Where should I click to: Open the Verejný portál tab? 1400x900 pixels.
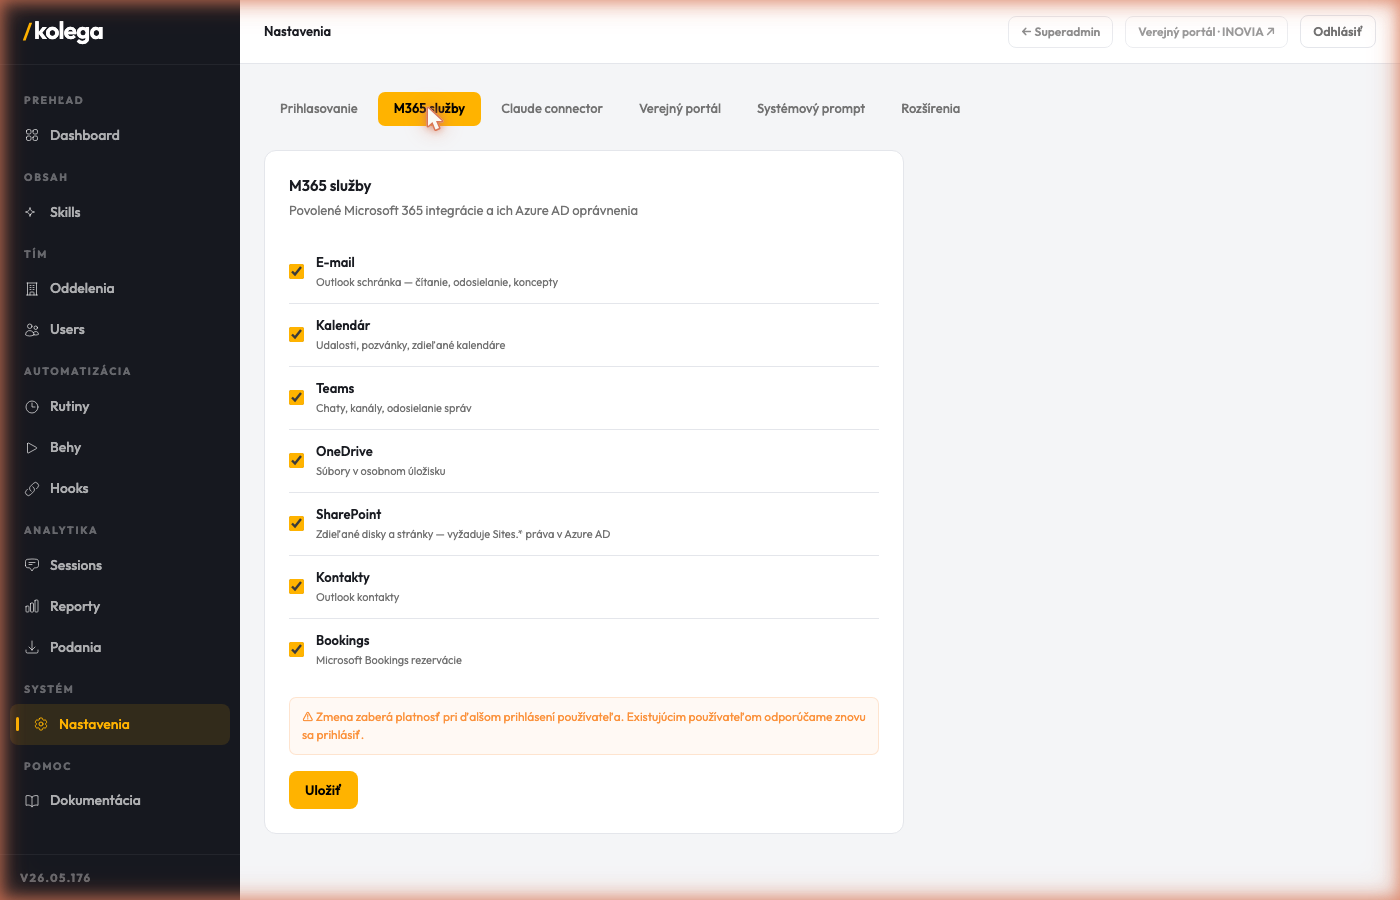coord(680,109)
